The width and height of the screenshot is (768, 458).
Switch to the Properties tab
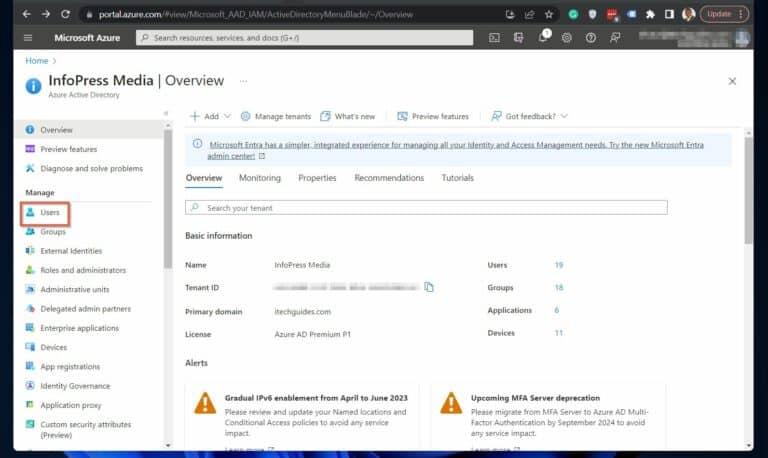pos(317,178)
